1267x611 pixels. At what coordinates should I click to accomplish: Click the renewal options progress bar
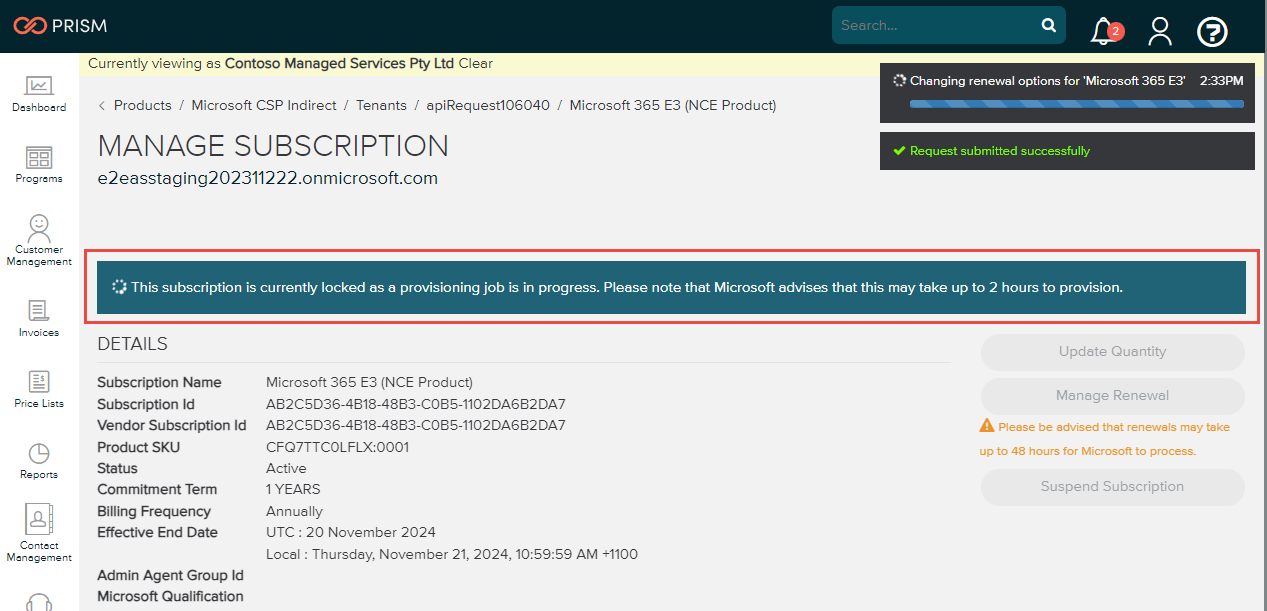click(x=1077, y=103)
